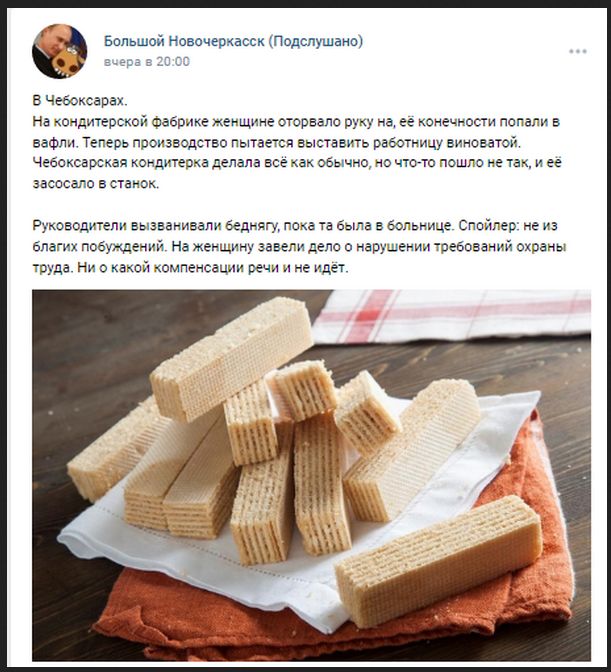Click the word Подслушано in the header

tap(316, 41)
